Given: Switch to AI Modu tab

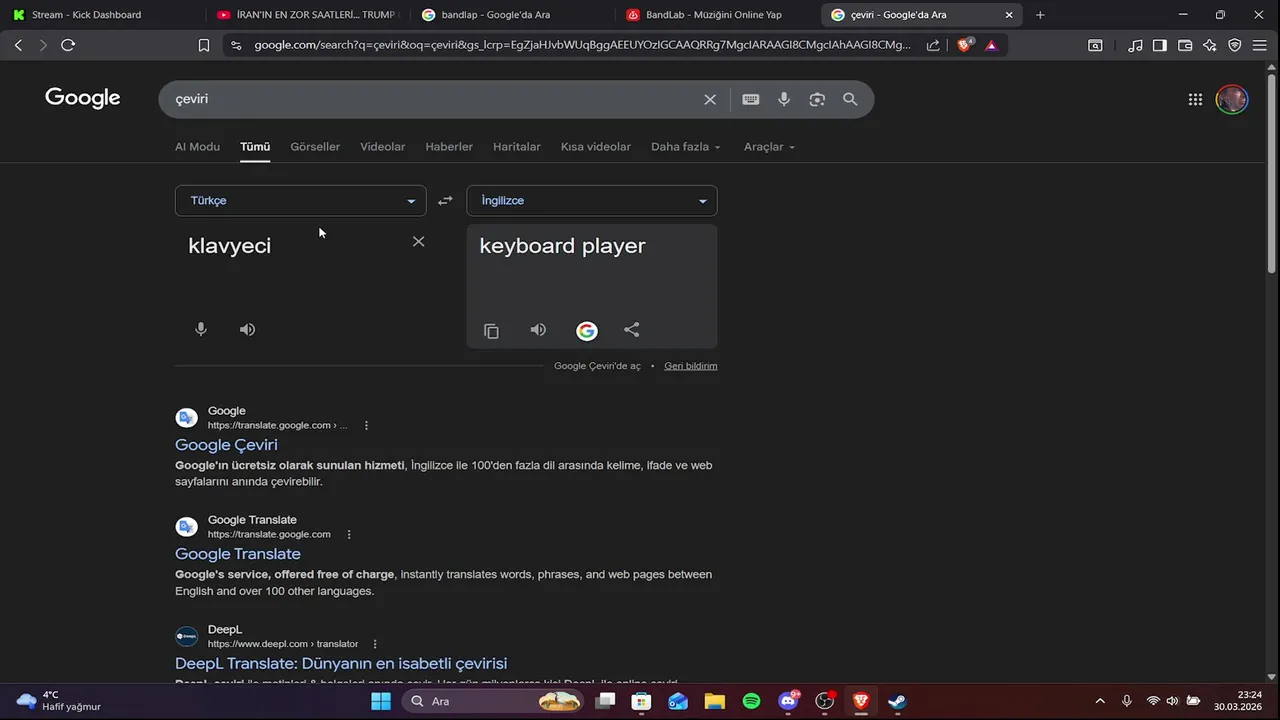Looking at the screenshot, I should coord(197,147).
